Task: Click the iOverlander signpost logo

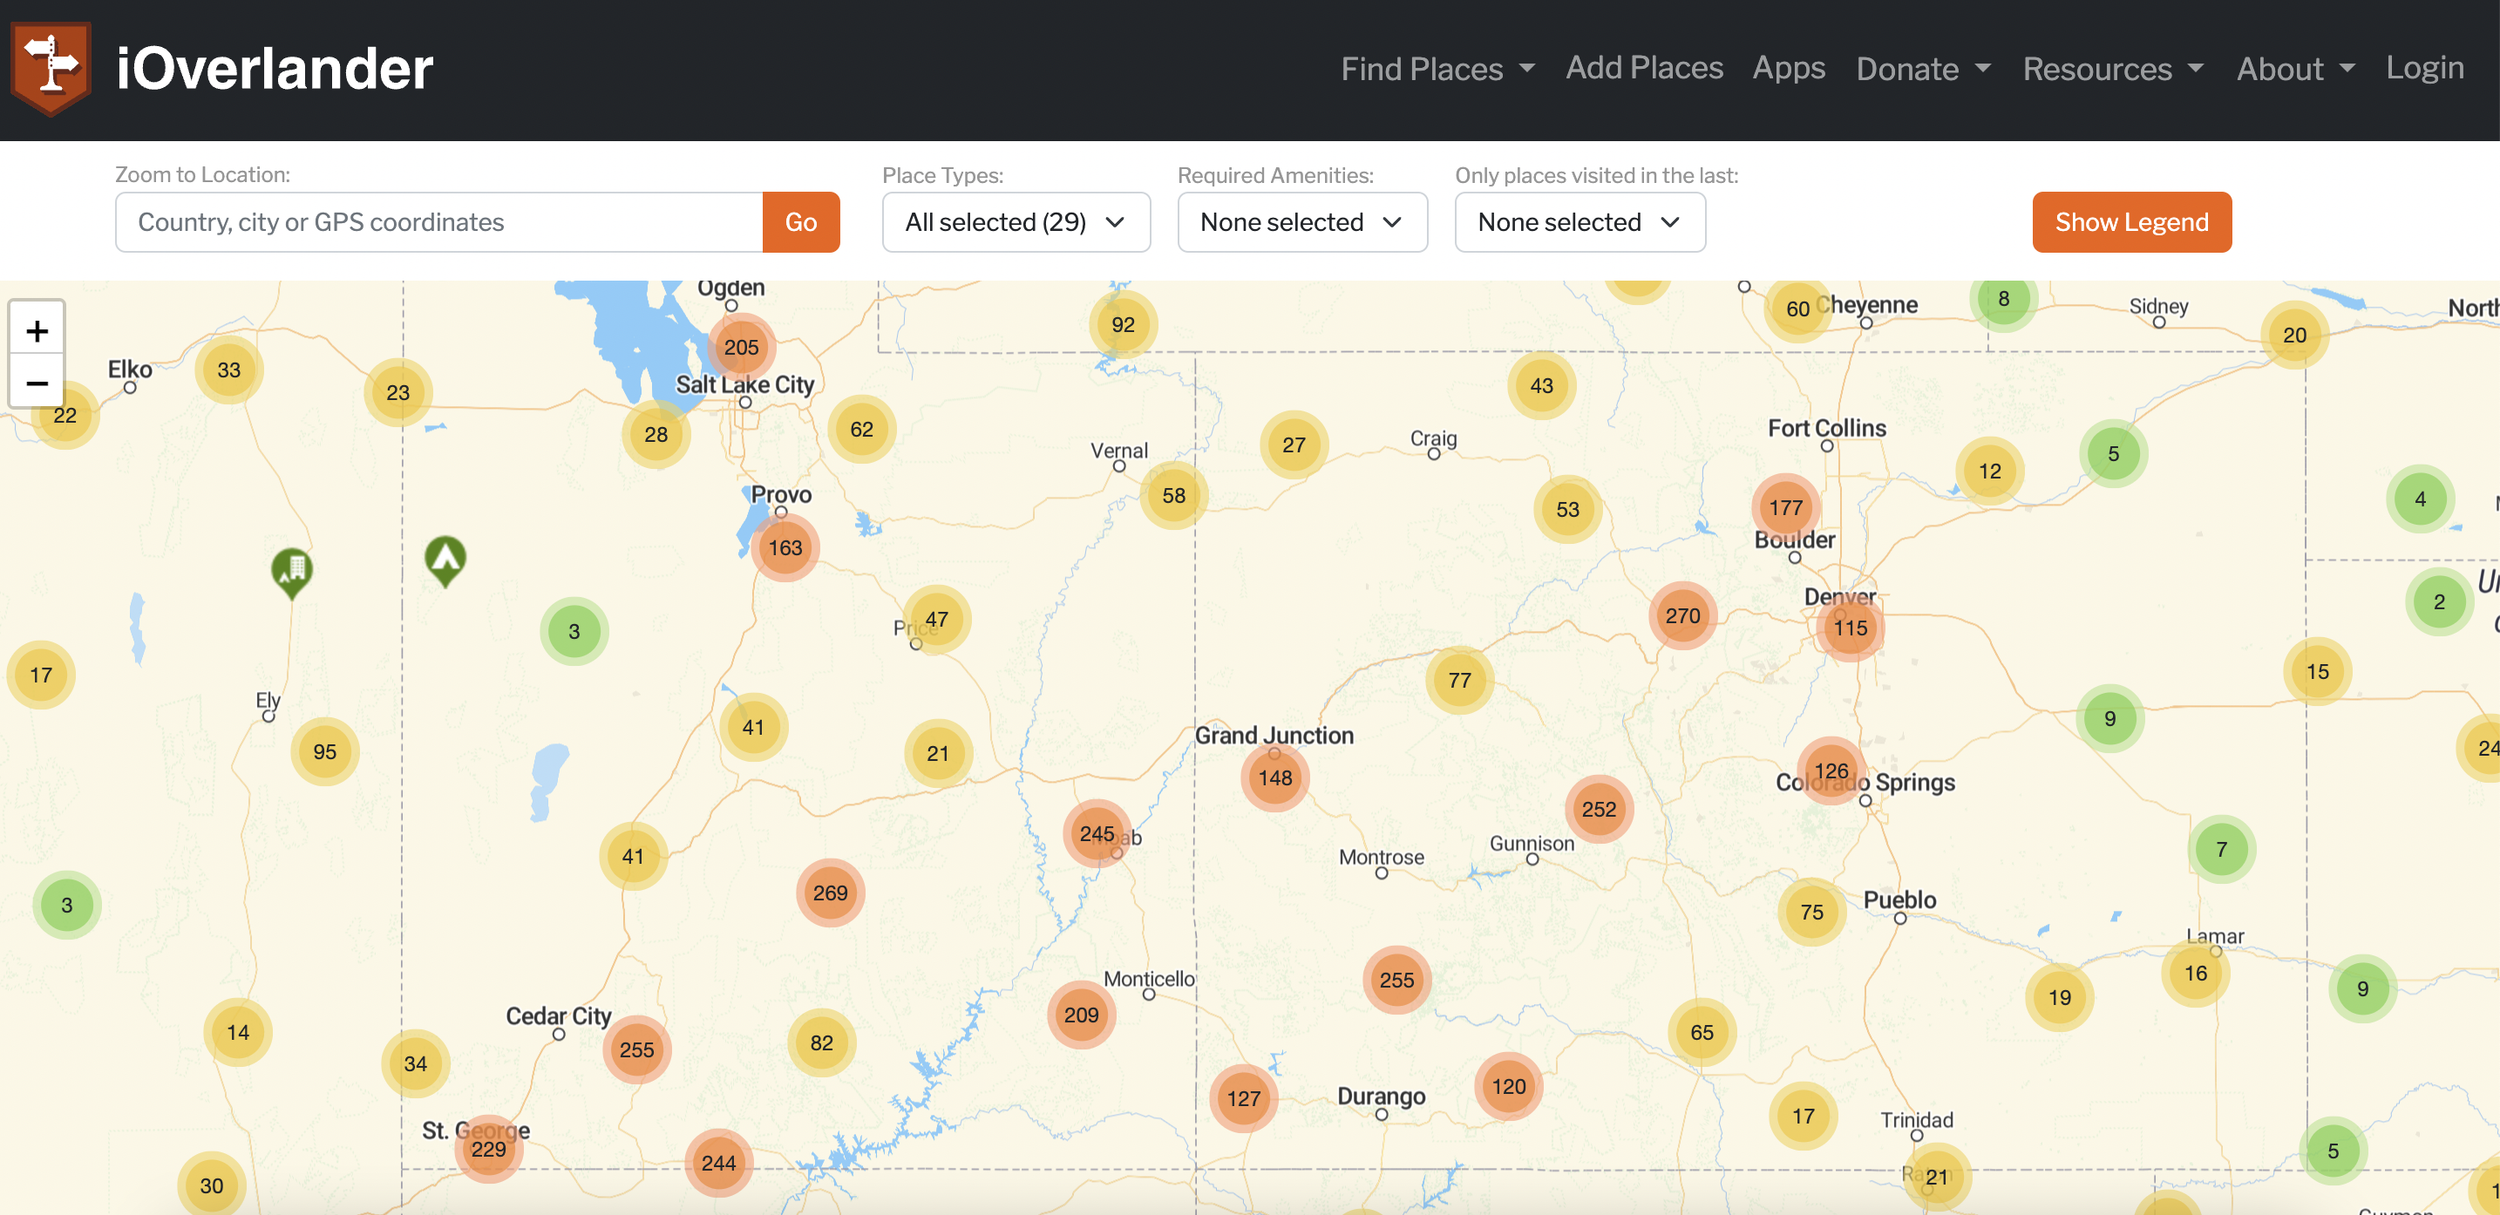Action: point(51,68)
